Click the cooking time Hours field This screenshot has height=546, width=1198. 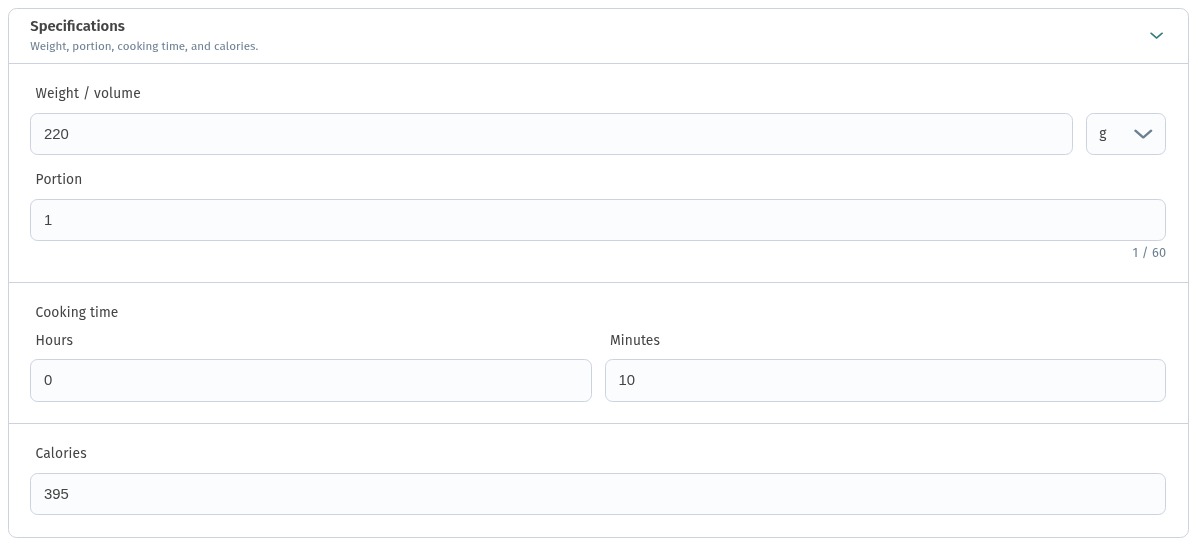click(311, 380)
